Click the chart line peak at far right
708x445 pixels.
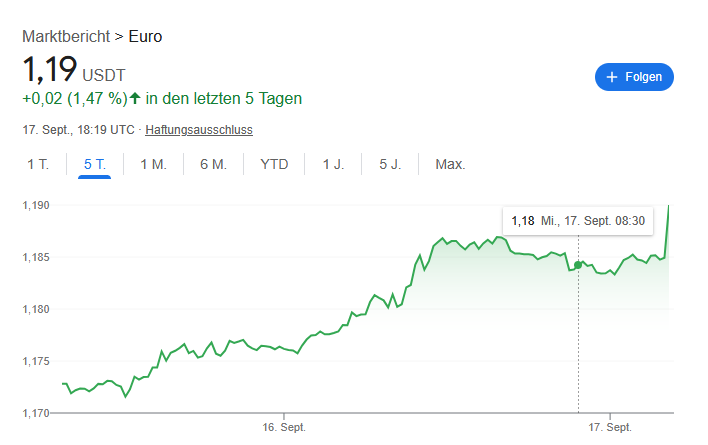coord(668,206)
